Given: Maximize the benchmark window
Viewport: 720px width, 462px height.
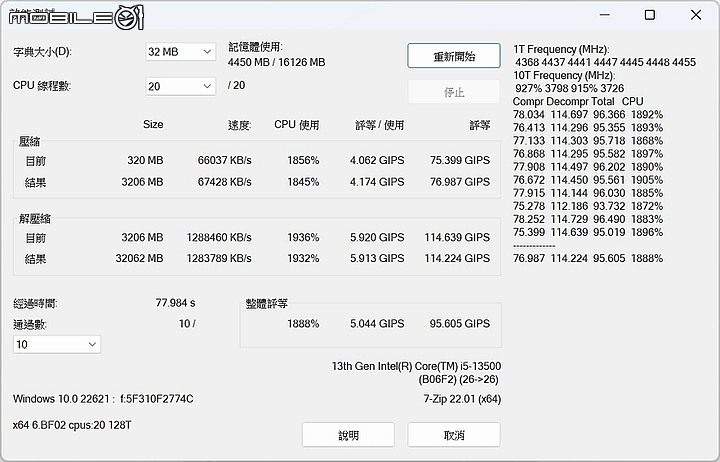Looking at the screenshot, I should (x=650, y=15).
